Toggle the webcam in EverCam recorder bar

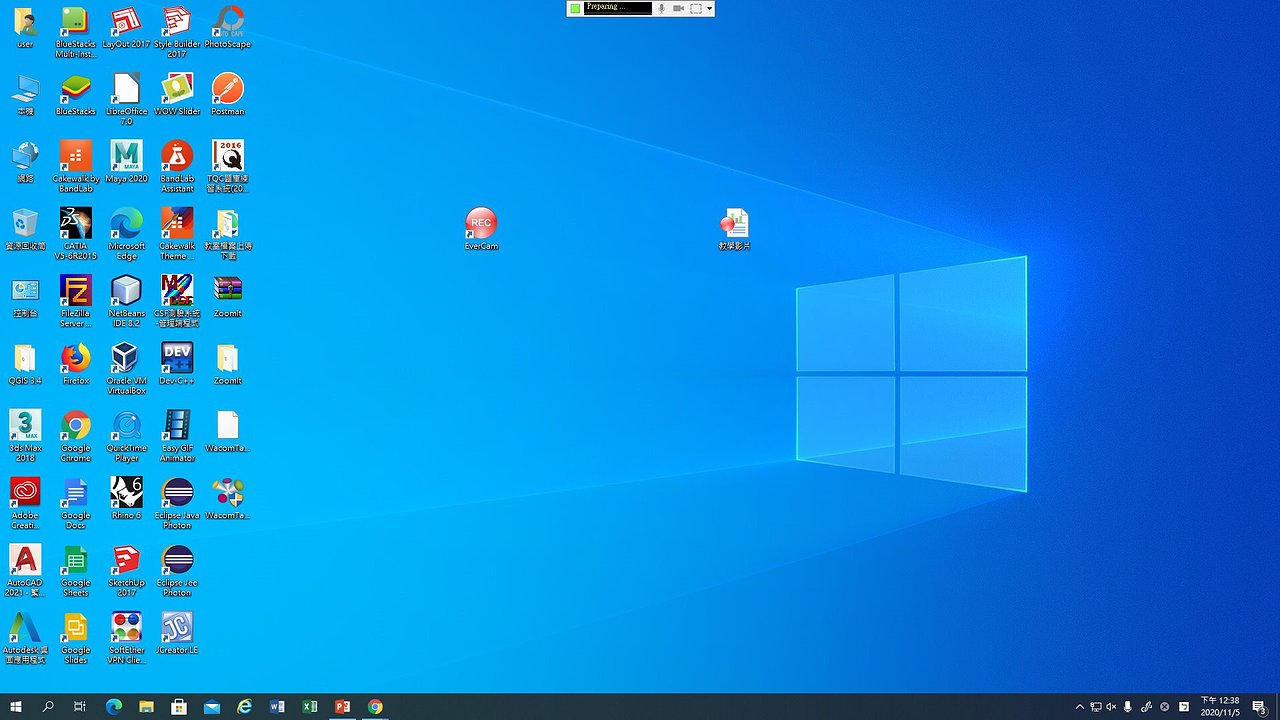tap(678, 8)
